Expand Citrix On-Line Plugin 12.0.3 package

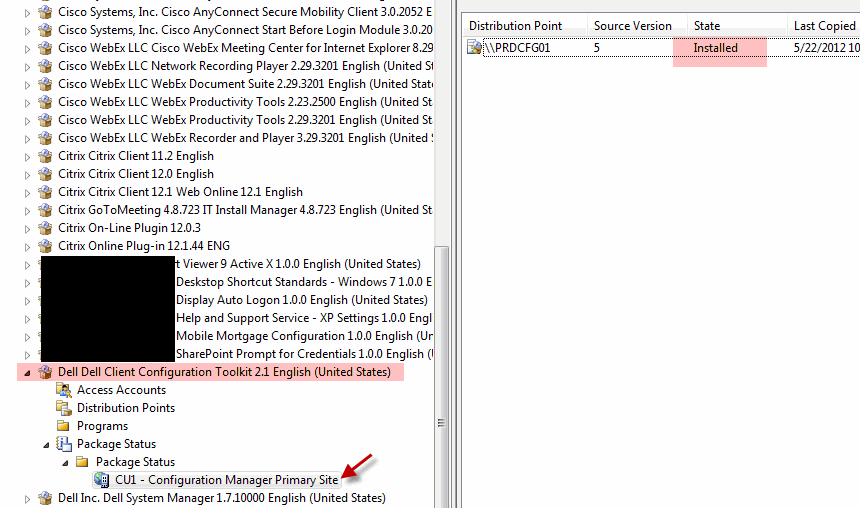(27, 229)
